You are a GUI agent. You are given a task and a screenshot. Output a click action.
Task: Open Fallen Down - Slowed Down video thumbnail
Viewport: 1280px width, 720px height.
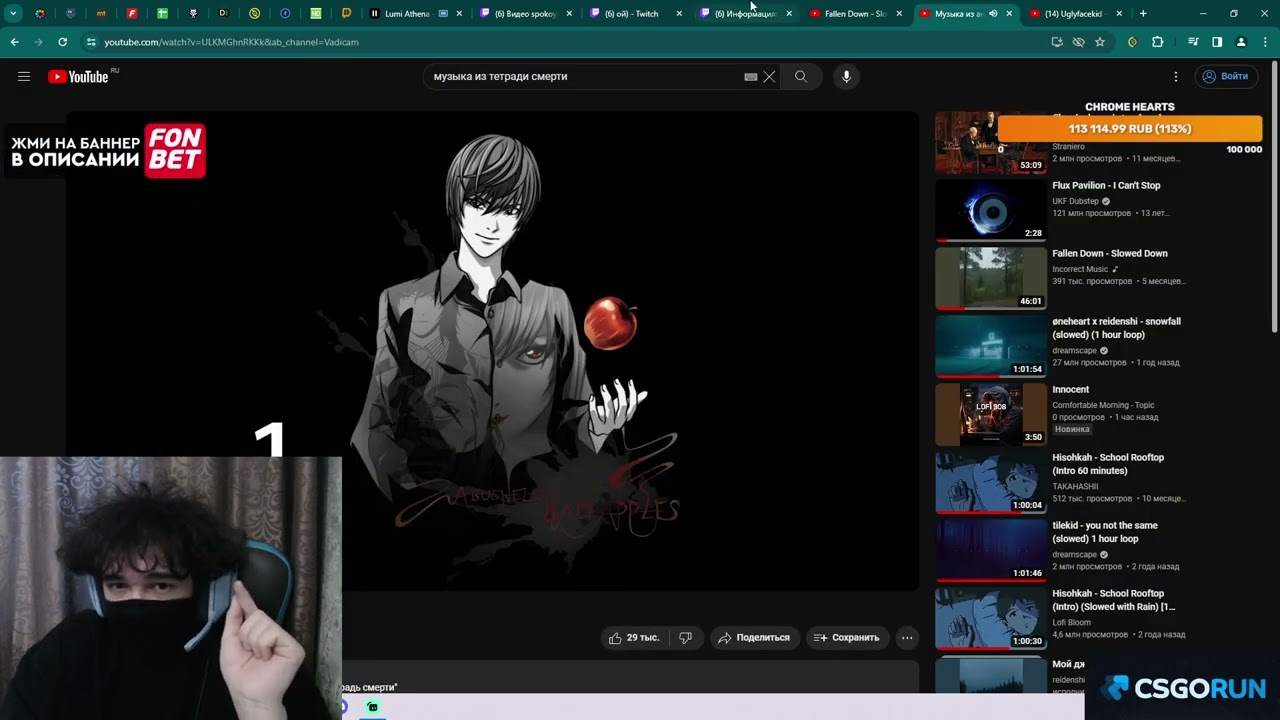pyautogui.click(x=990, y=277)
